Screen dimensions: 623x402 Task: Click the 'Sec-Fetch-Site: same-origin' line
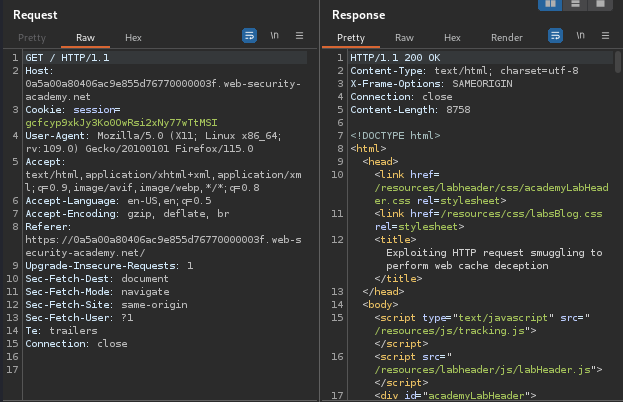106,305
